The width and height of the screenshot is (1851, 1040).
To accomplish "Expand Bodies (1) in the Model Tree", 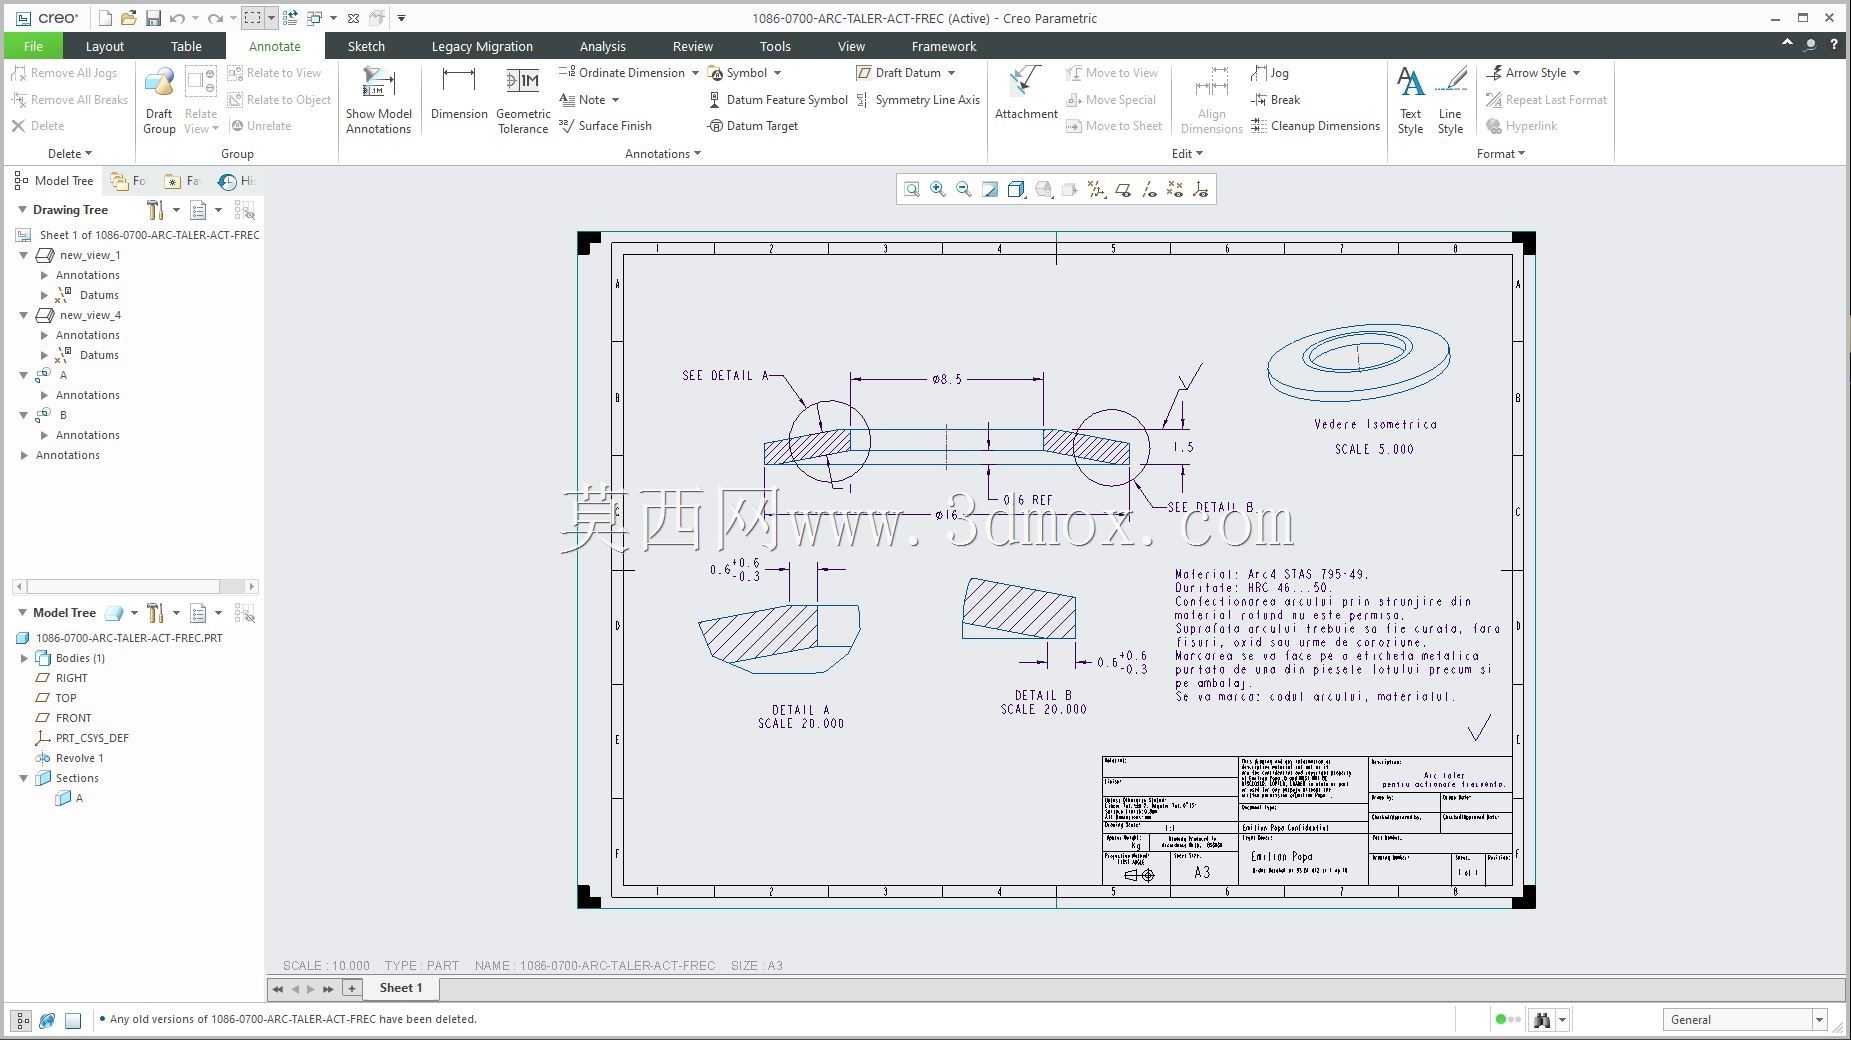I will [x=24, y=658].
